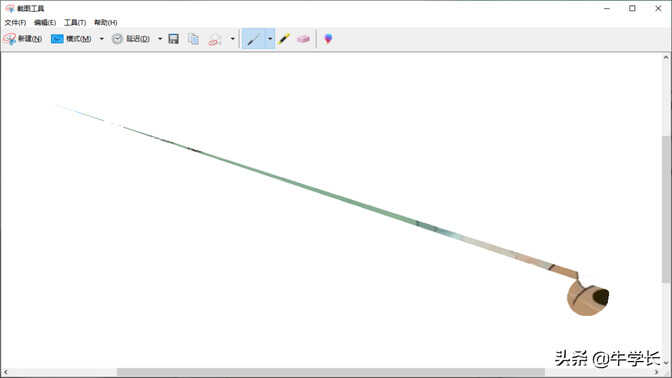Select the yellow Highlighter tool
The image size is (672, 378).
tap(284, 39)
